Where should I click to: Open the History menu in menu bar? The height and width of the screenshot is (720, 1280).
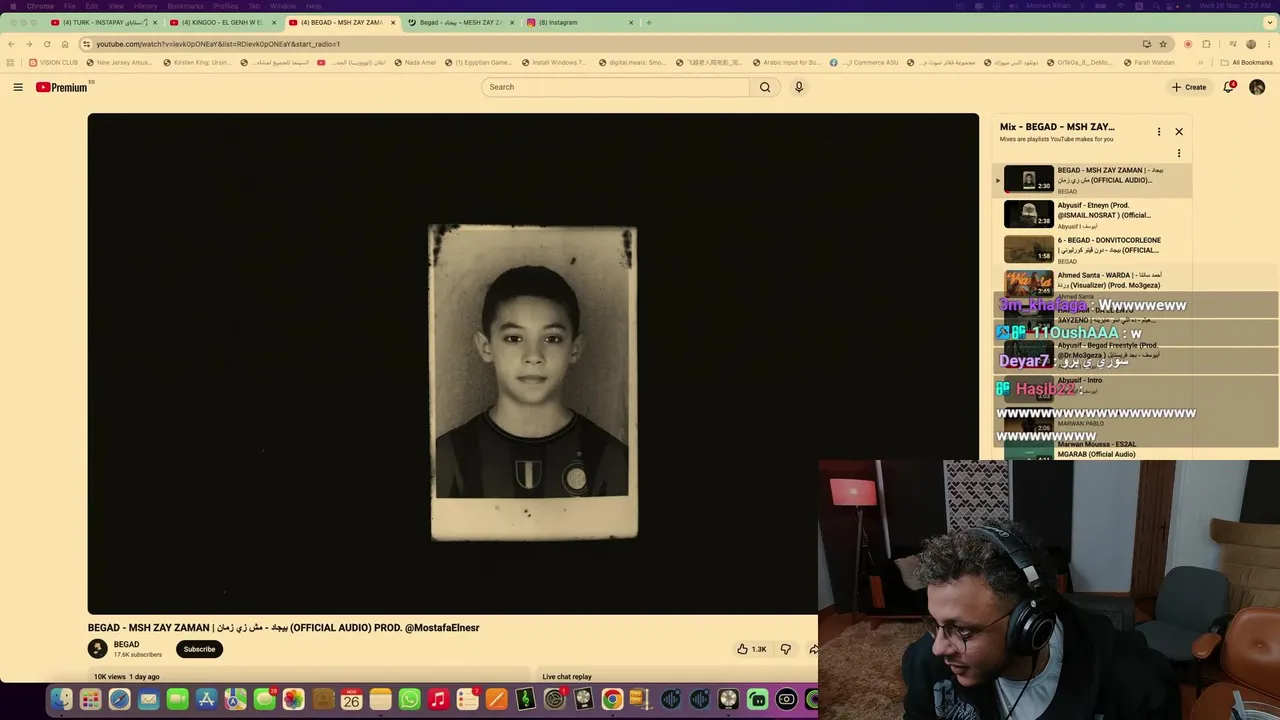[146, 6]
